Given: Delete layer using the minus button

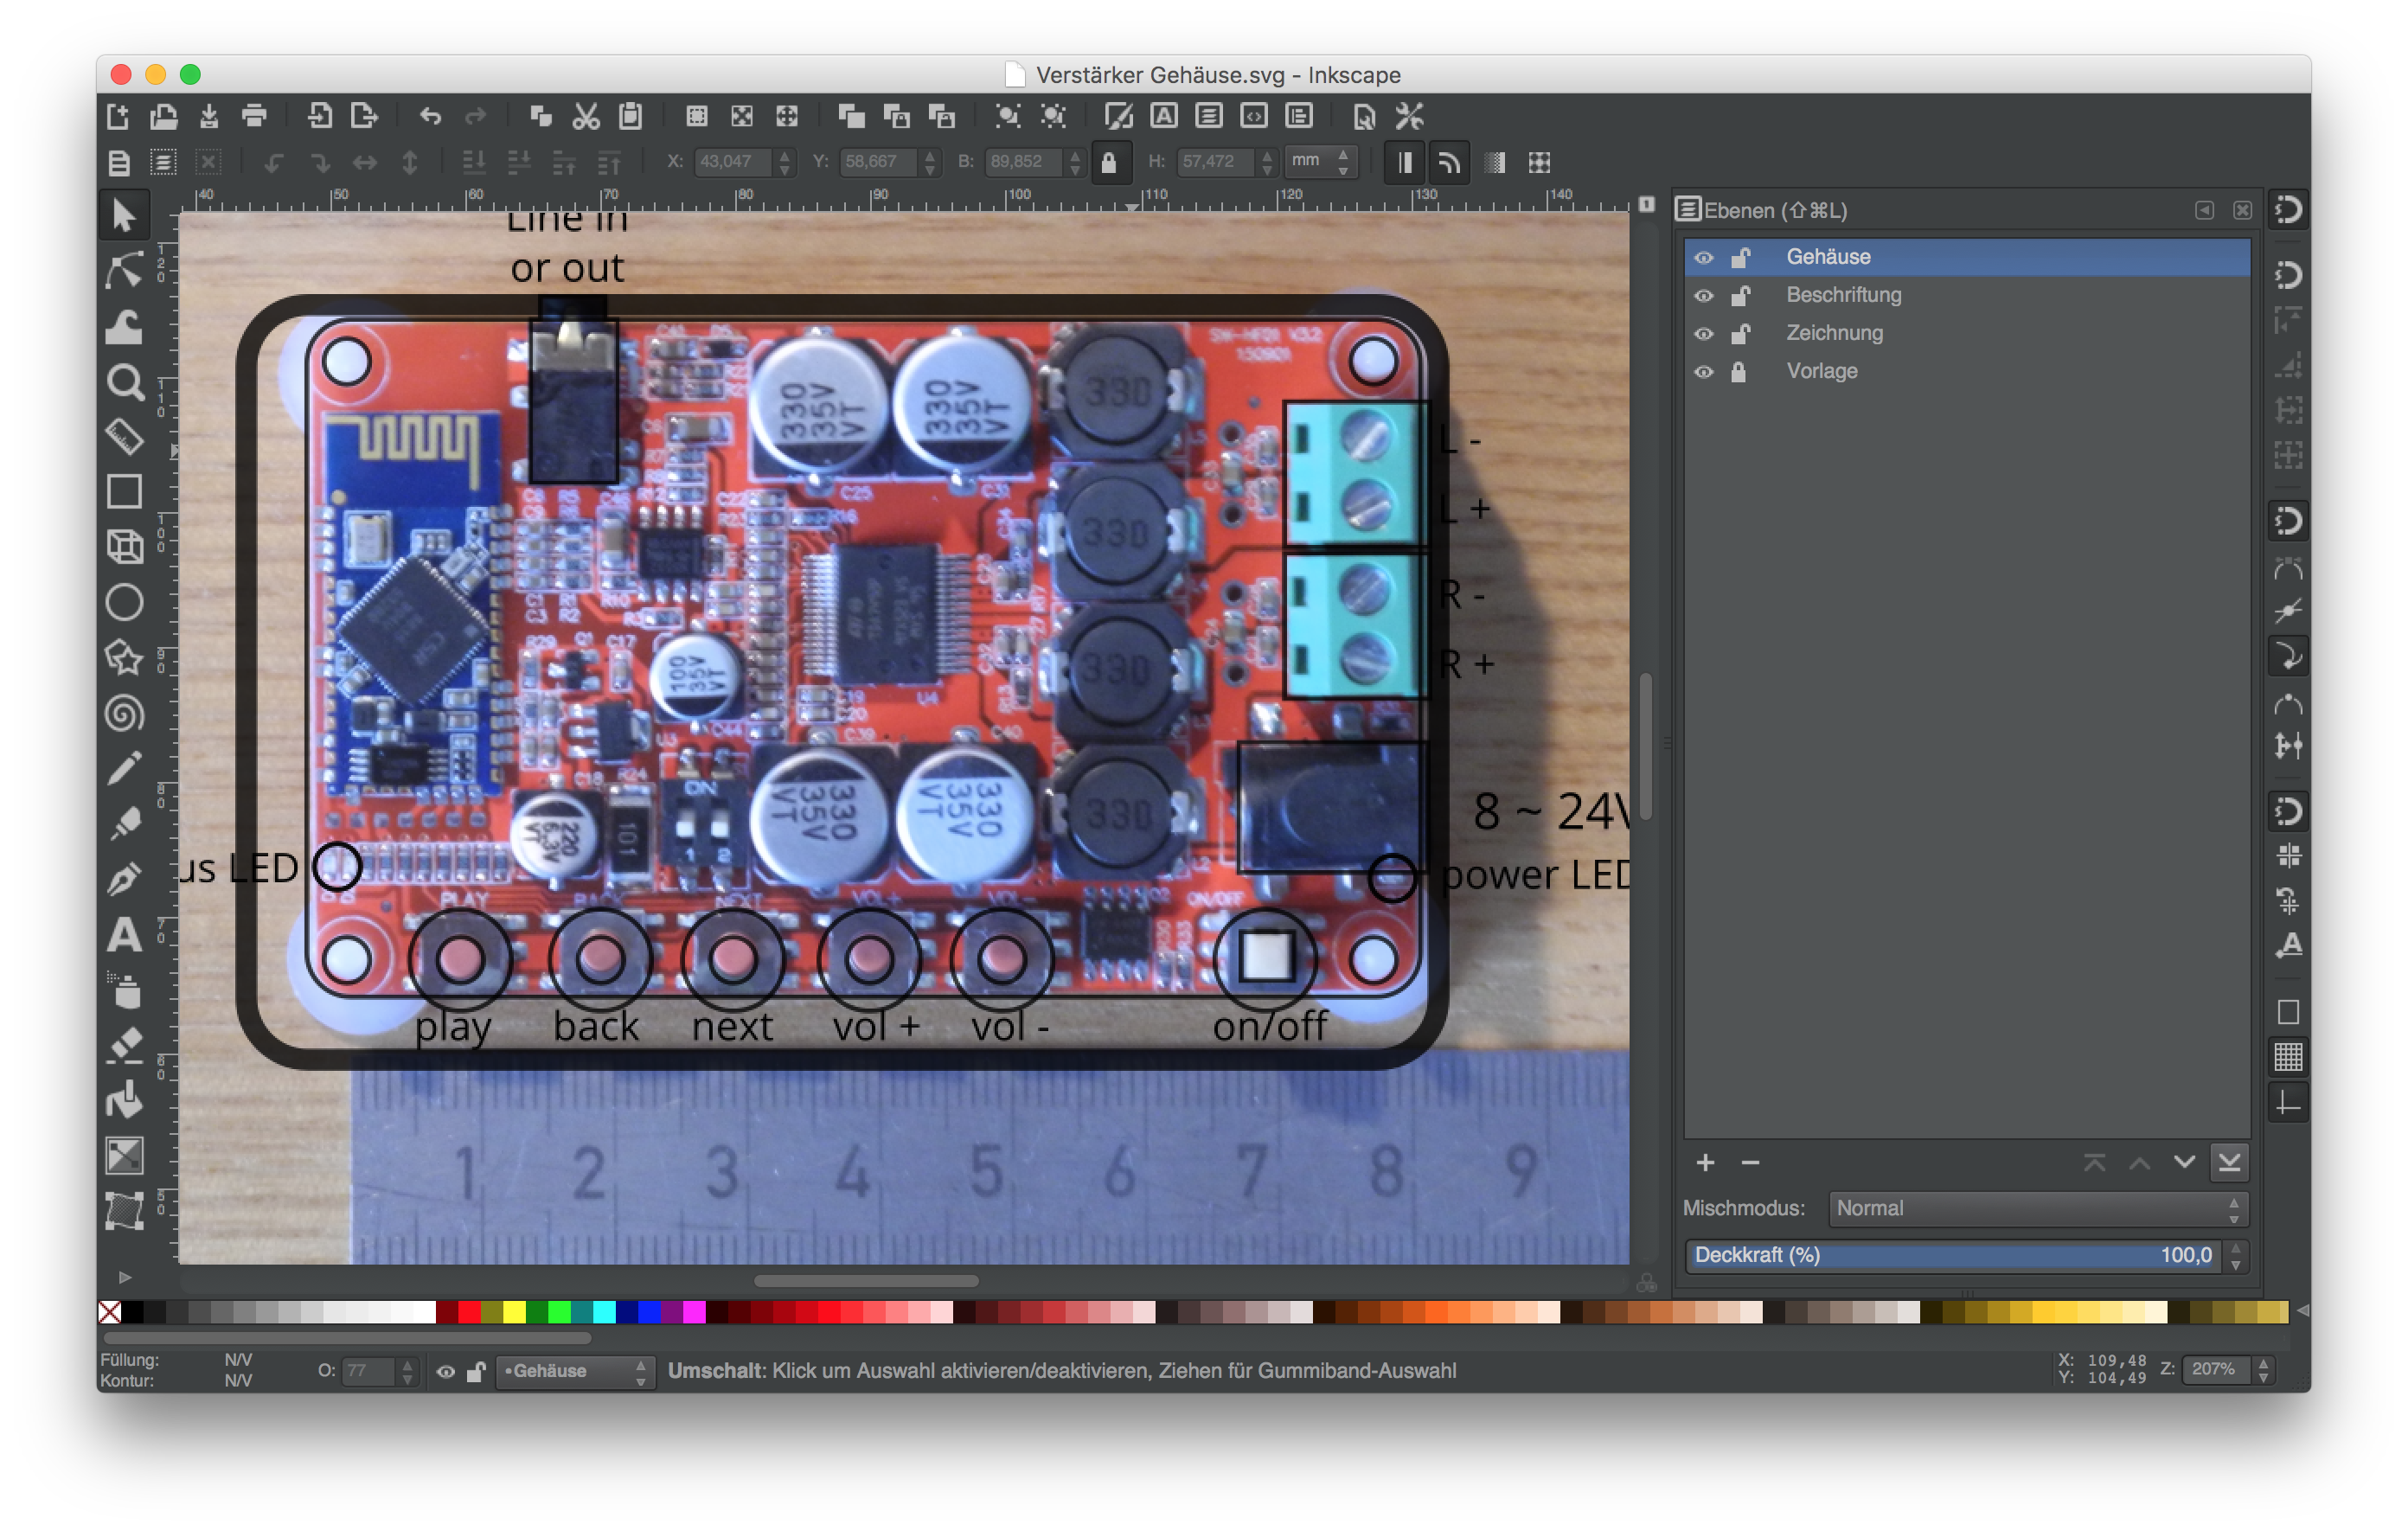Looking at the screenshot, I should (x=1750, y=1162).
